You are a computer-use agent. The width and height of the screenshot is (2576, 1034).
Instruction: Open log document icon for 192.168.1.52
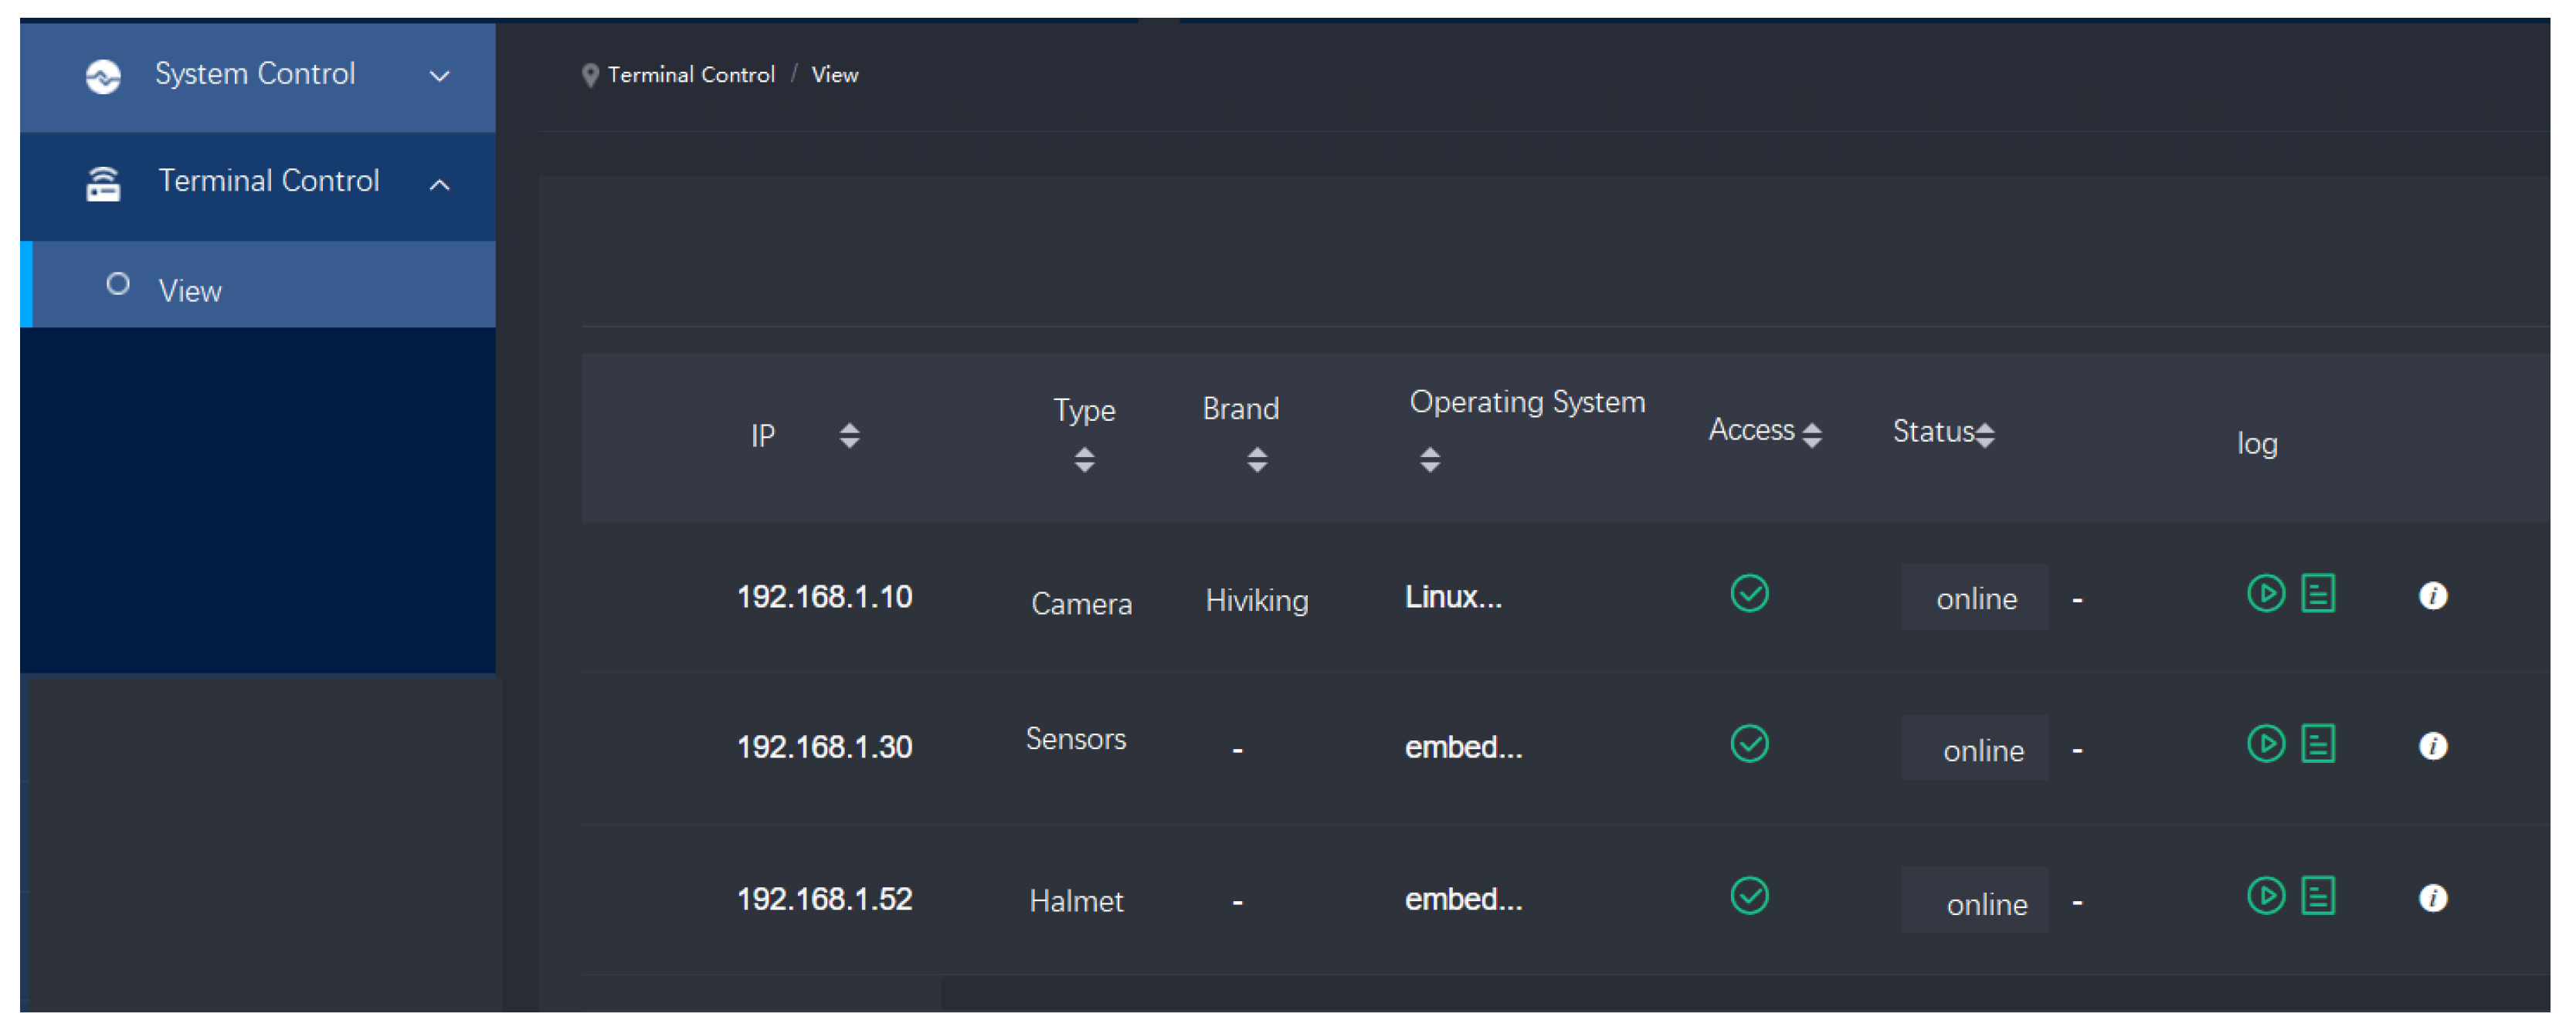2317,896
